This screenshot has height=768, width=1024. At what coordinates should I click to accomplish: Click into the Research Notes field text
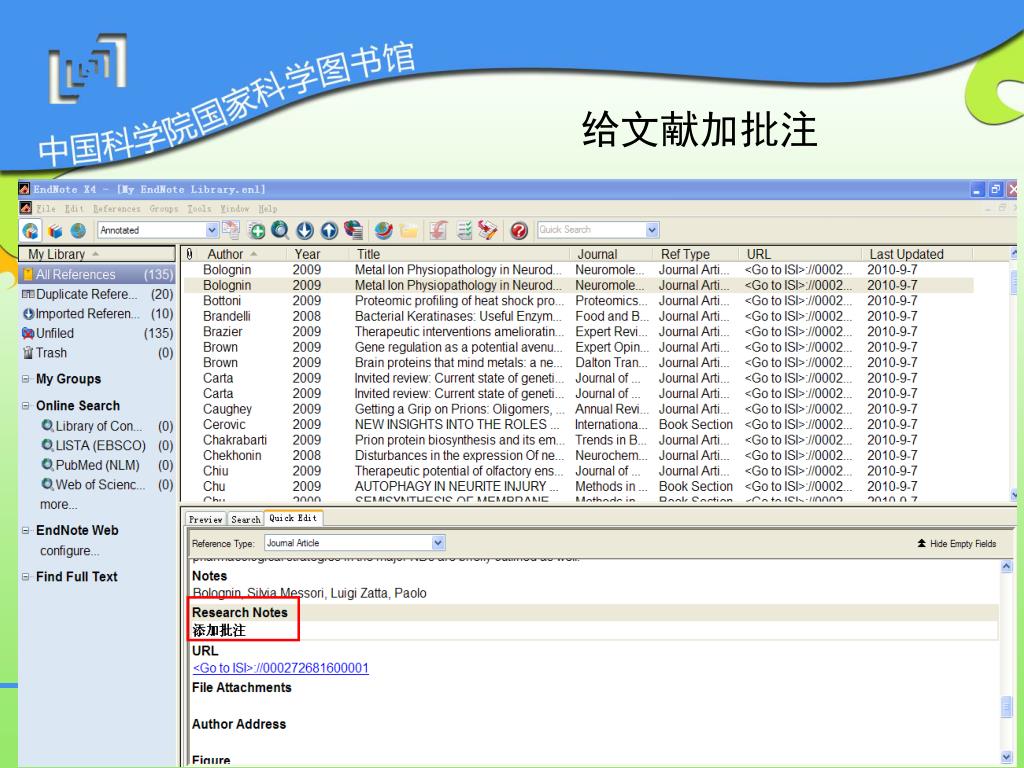219,631
